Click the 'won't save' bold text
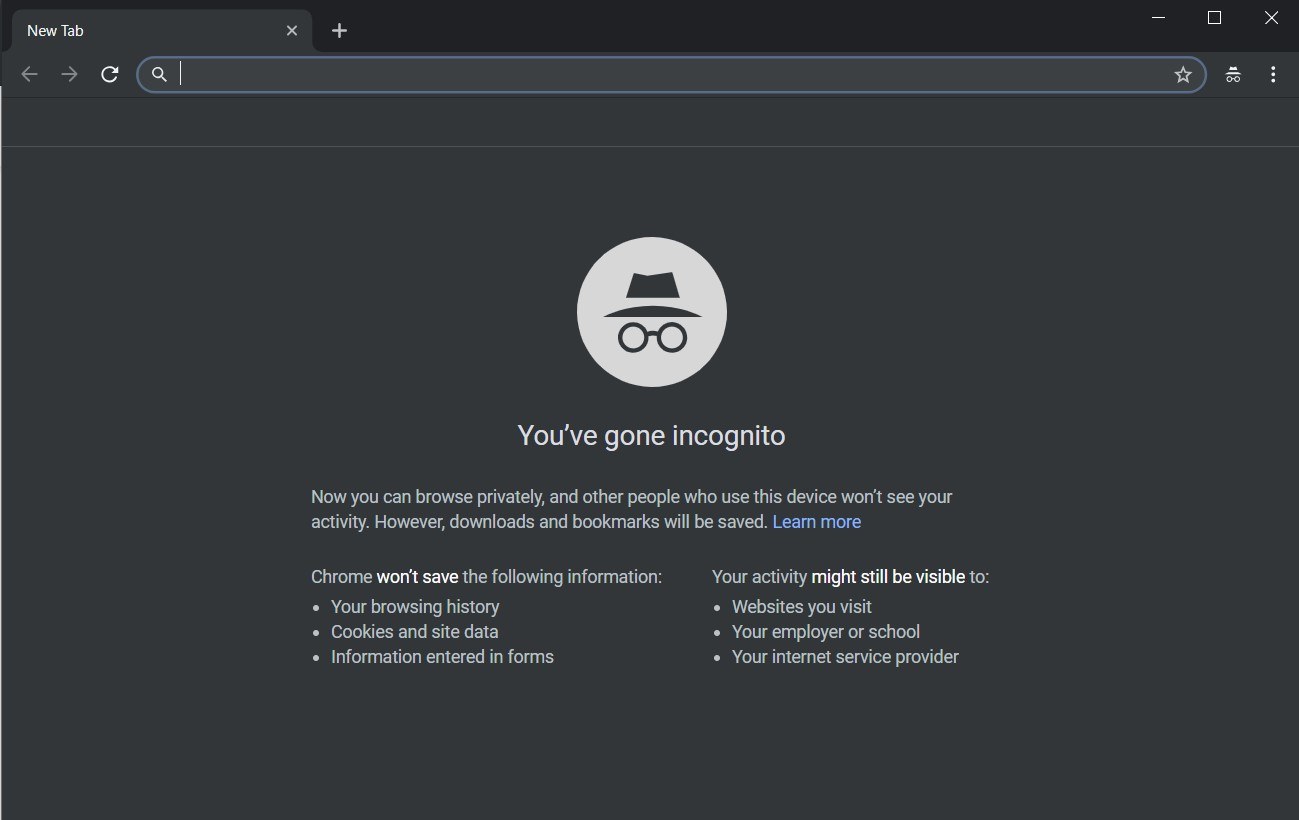Screen dimensions: 1299x820 click(x=417, y=576)
